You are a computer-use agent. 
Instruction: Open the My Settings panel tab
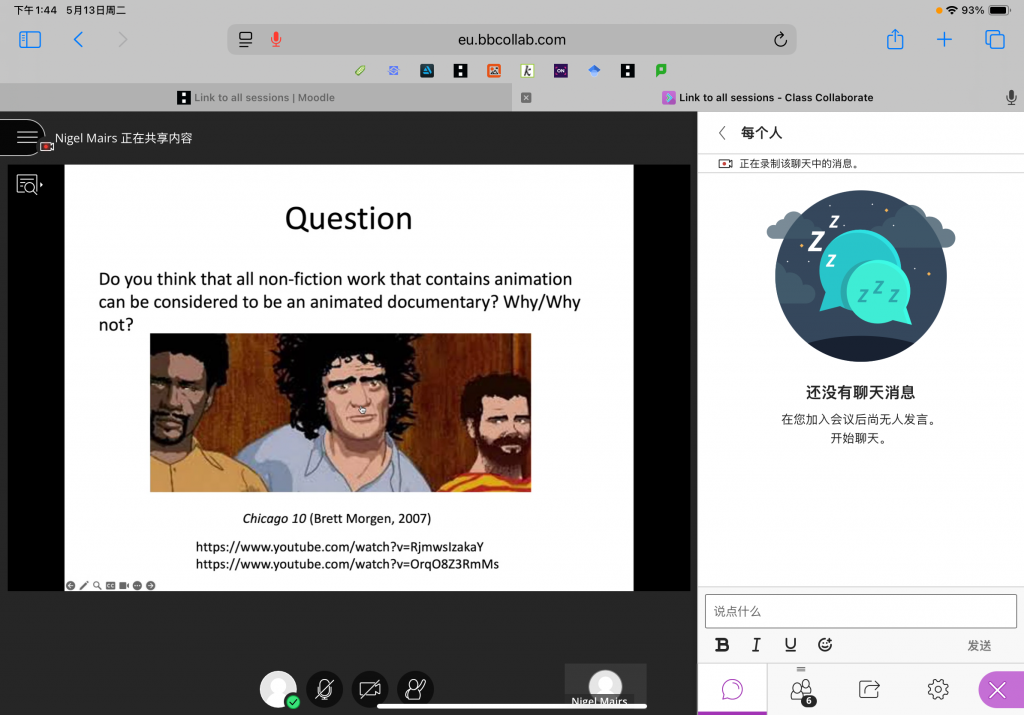[938, 690]
